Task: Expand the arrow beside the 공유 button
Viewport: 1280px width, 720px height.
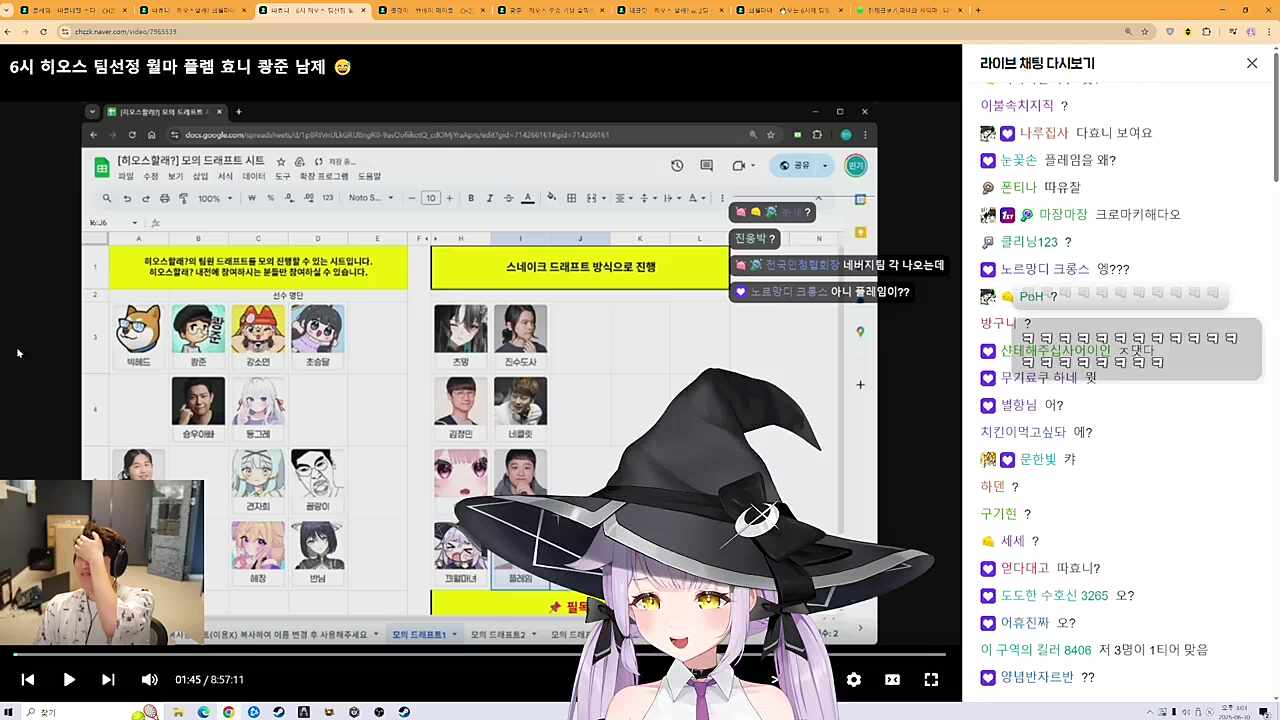Action: click(825, 166)
